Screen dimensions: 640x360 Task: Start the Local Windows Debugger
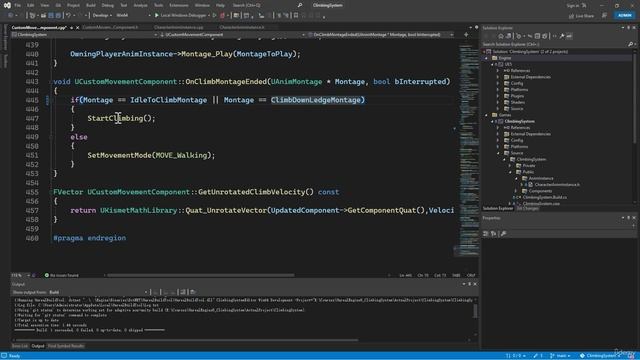(180, 16)
